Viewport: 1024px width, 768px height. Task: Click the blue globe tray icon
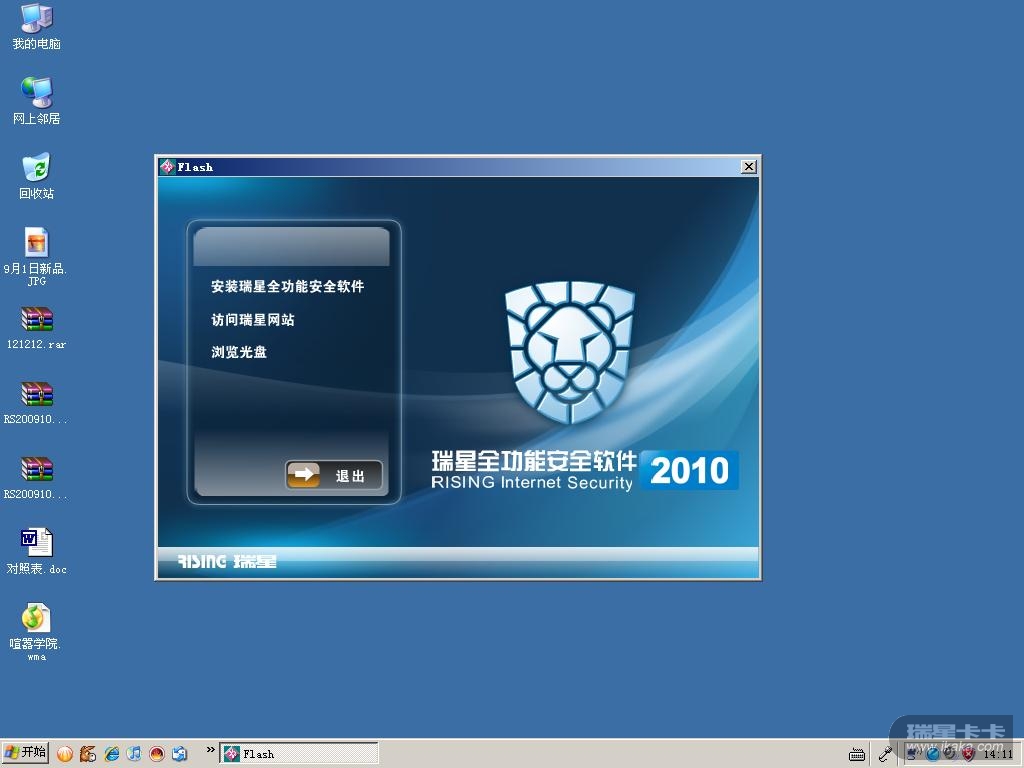coord(932,754)
